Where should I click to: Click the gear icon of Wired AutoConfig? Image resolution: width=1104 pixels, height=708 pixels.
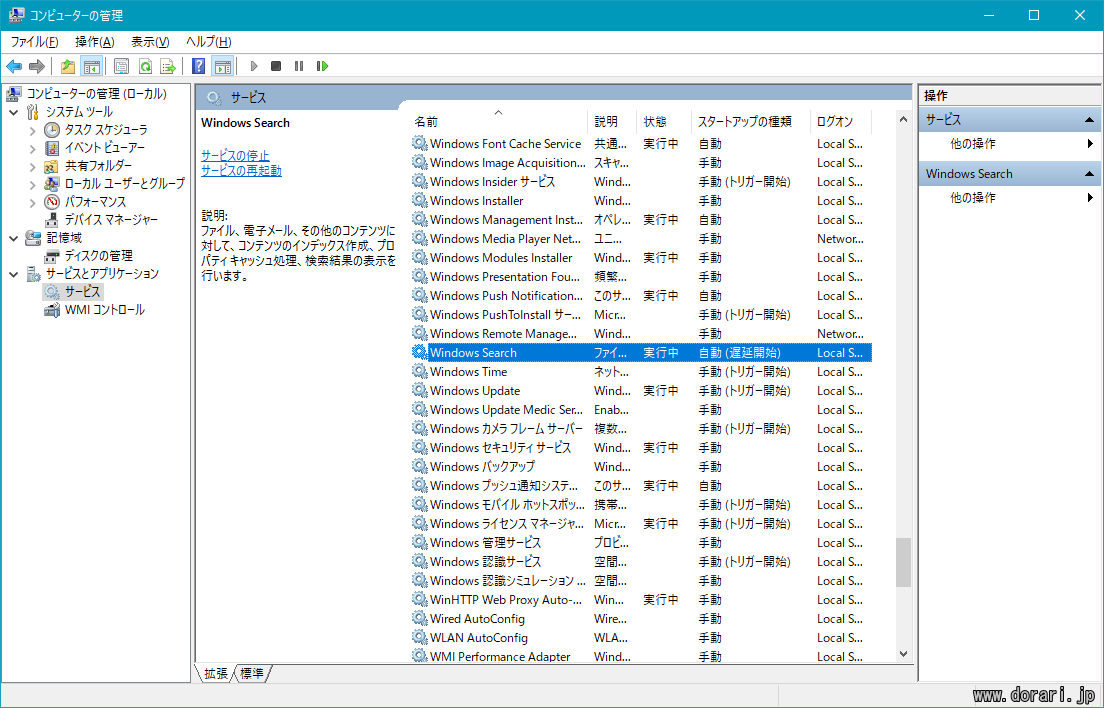(x=420, y=619)
